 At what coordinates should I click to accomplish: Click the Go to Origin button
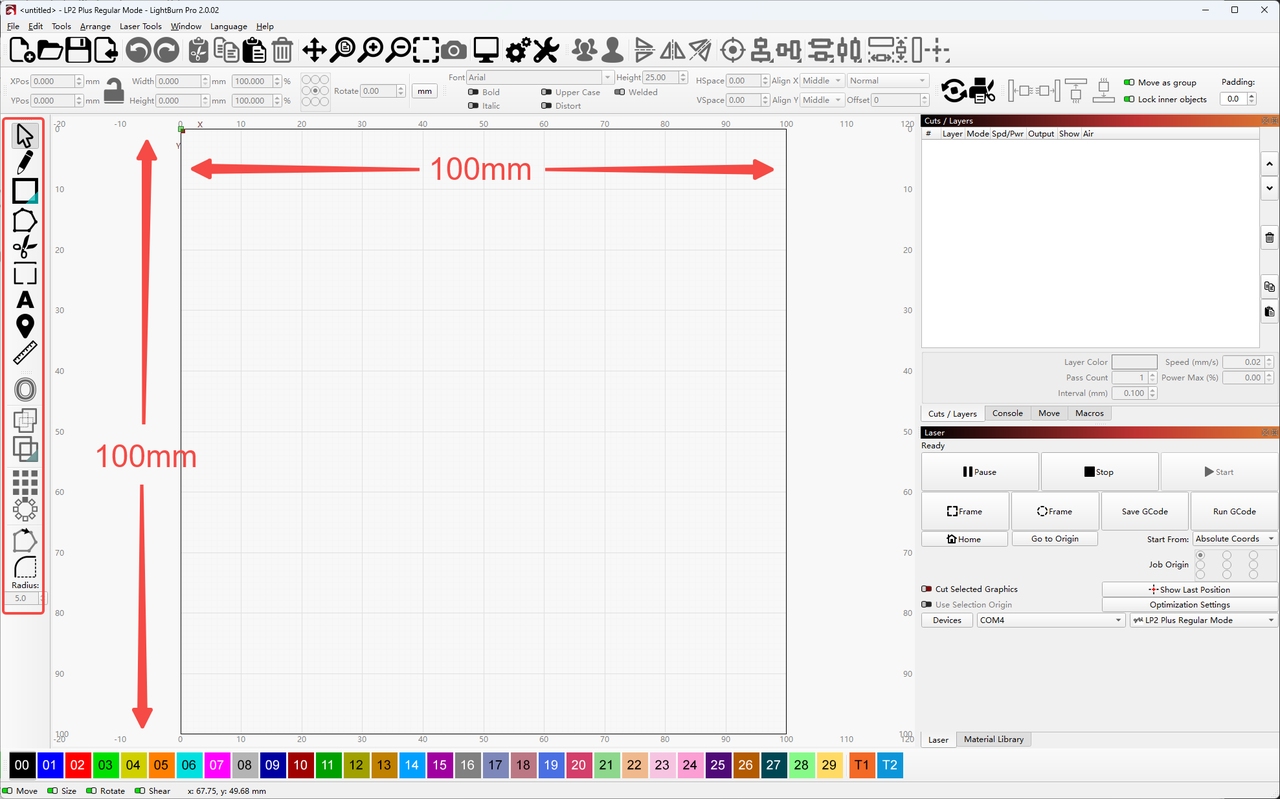1054,539
